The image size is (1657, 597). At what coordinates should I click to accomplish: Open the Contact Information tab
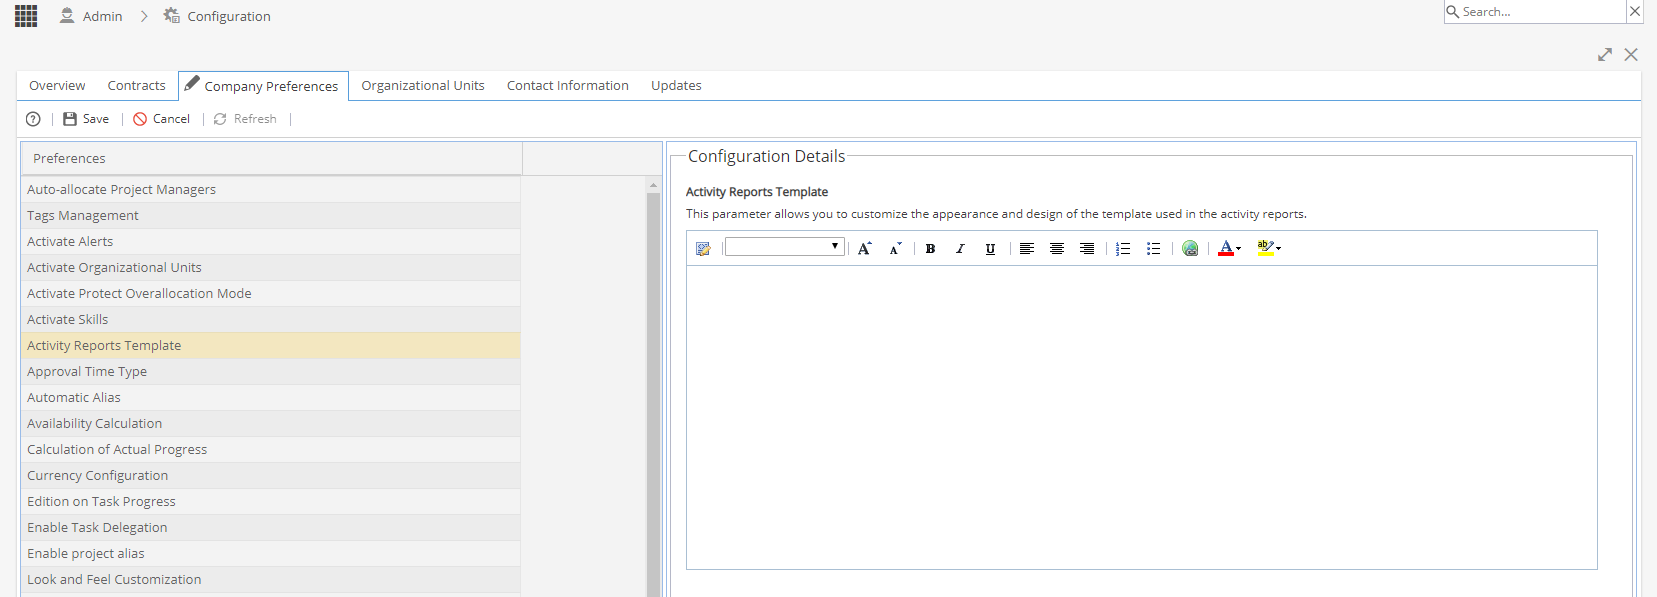[568, 86]
